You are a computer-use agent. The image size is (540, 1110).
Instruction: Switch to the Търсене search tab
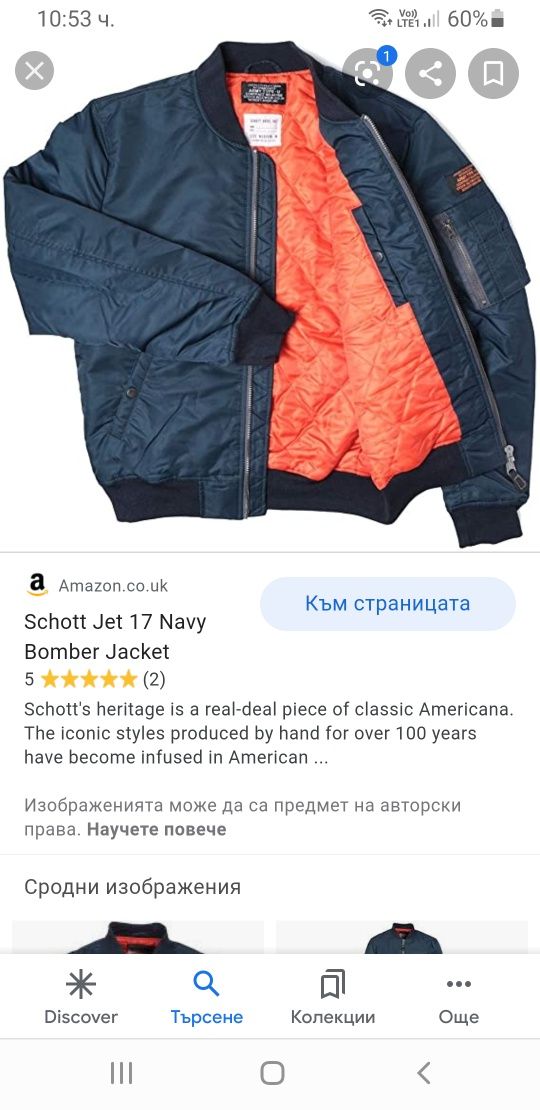pyautogui.click(x=207, y=998)
